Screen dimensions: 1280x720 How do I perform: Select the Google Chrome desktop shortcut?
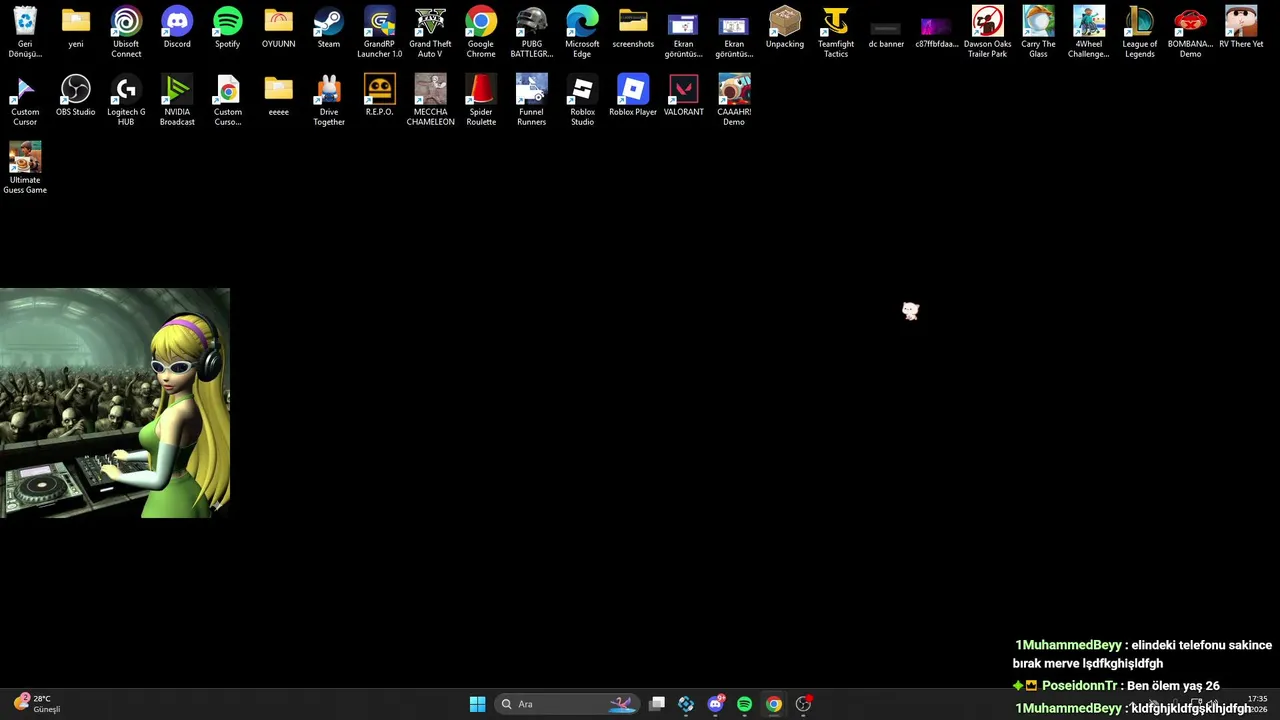point(481,31)
